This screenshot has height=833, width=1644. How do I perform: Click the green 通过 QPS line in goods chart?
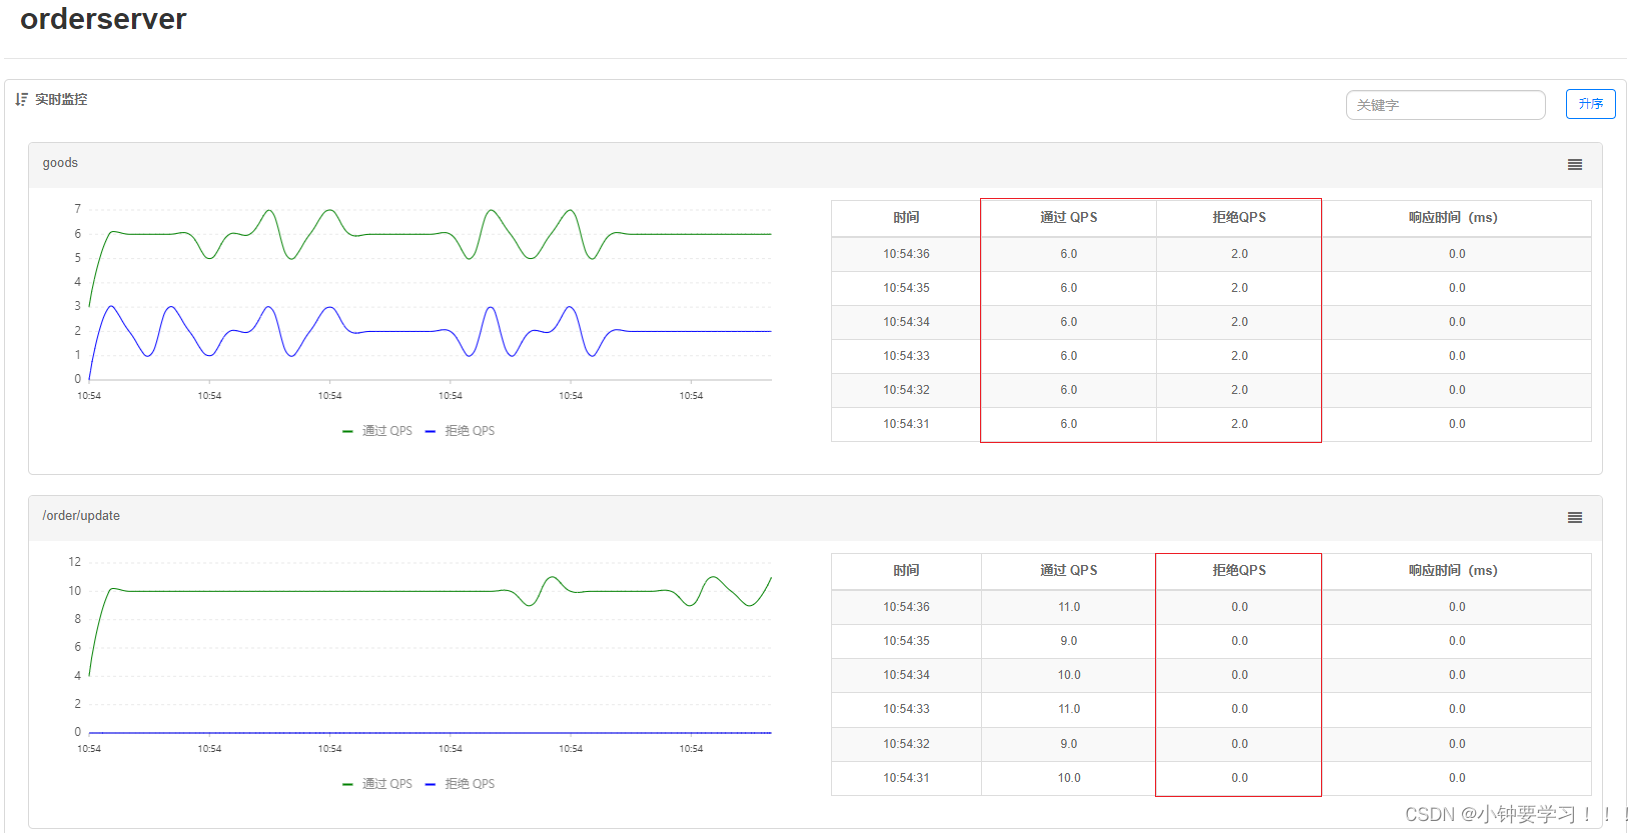pos(400,234)
